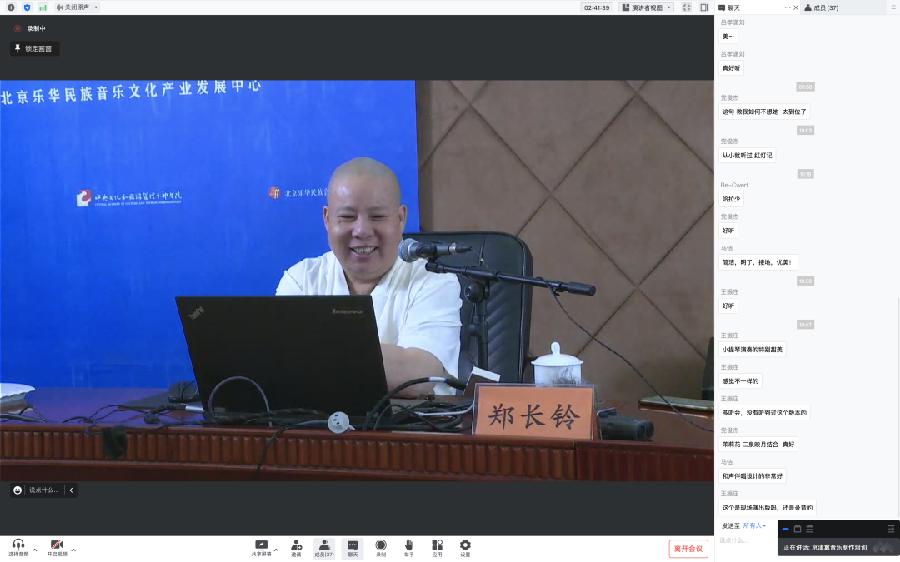900x562 pixels.
Task: Click the chat message ending in '太到位了'
Action: [x=764, y=112]
